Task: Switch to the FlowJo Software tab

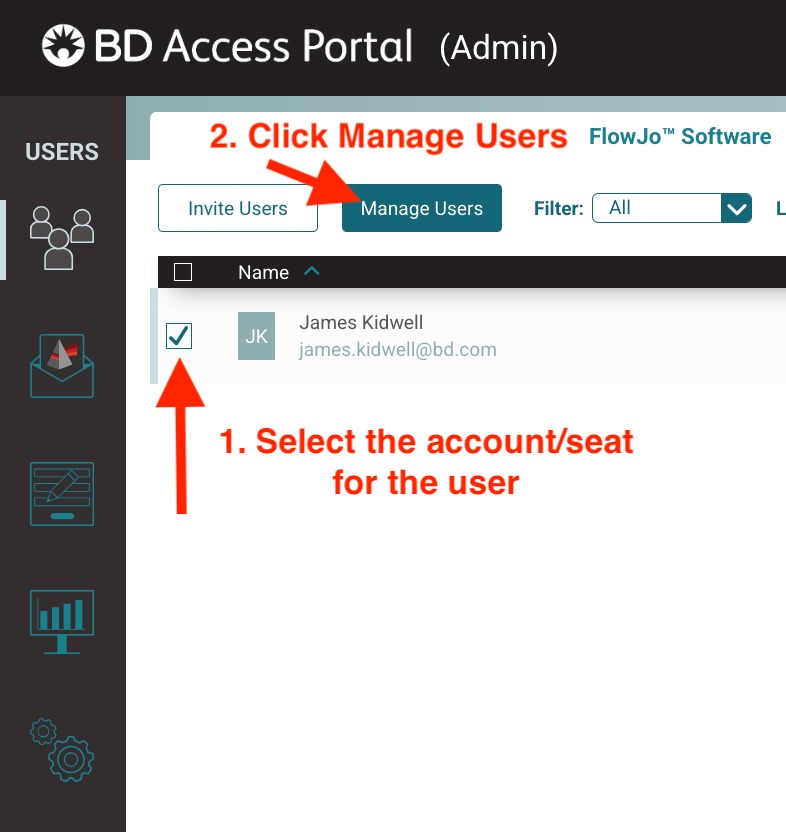Action: pos(680,137)
